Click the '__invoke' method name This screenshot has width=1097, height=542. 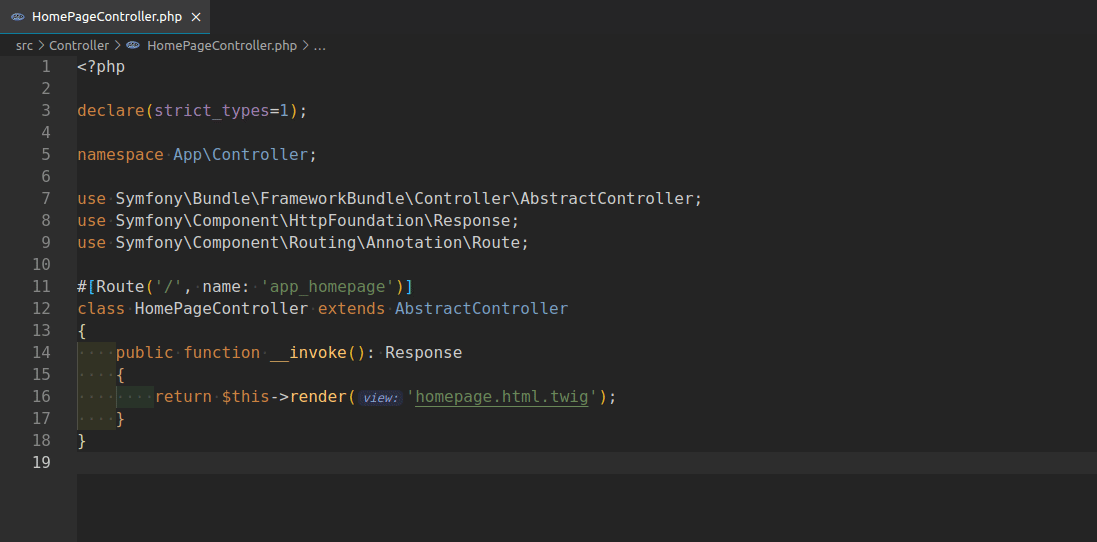tap(309, 352)
